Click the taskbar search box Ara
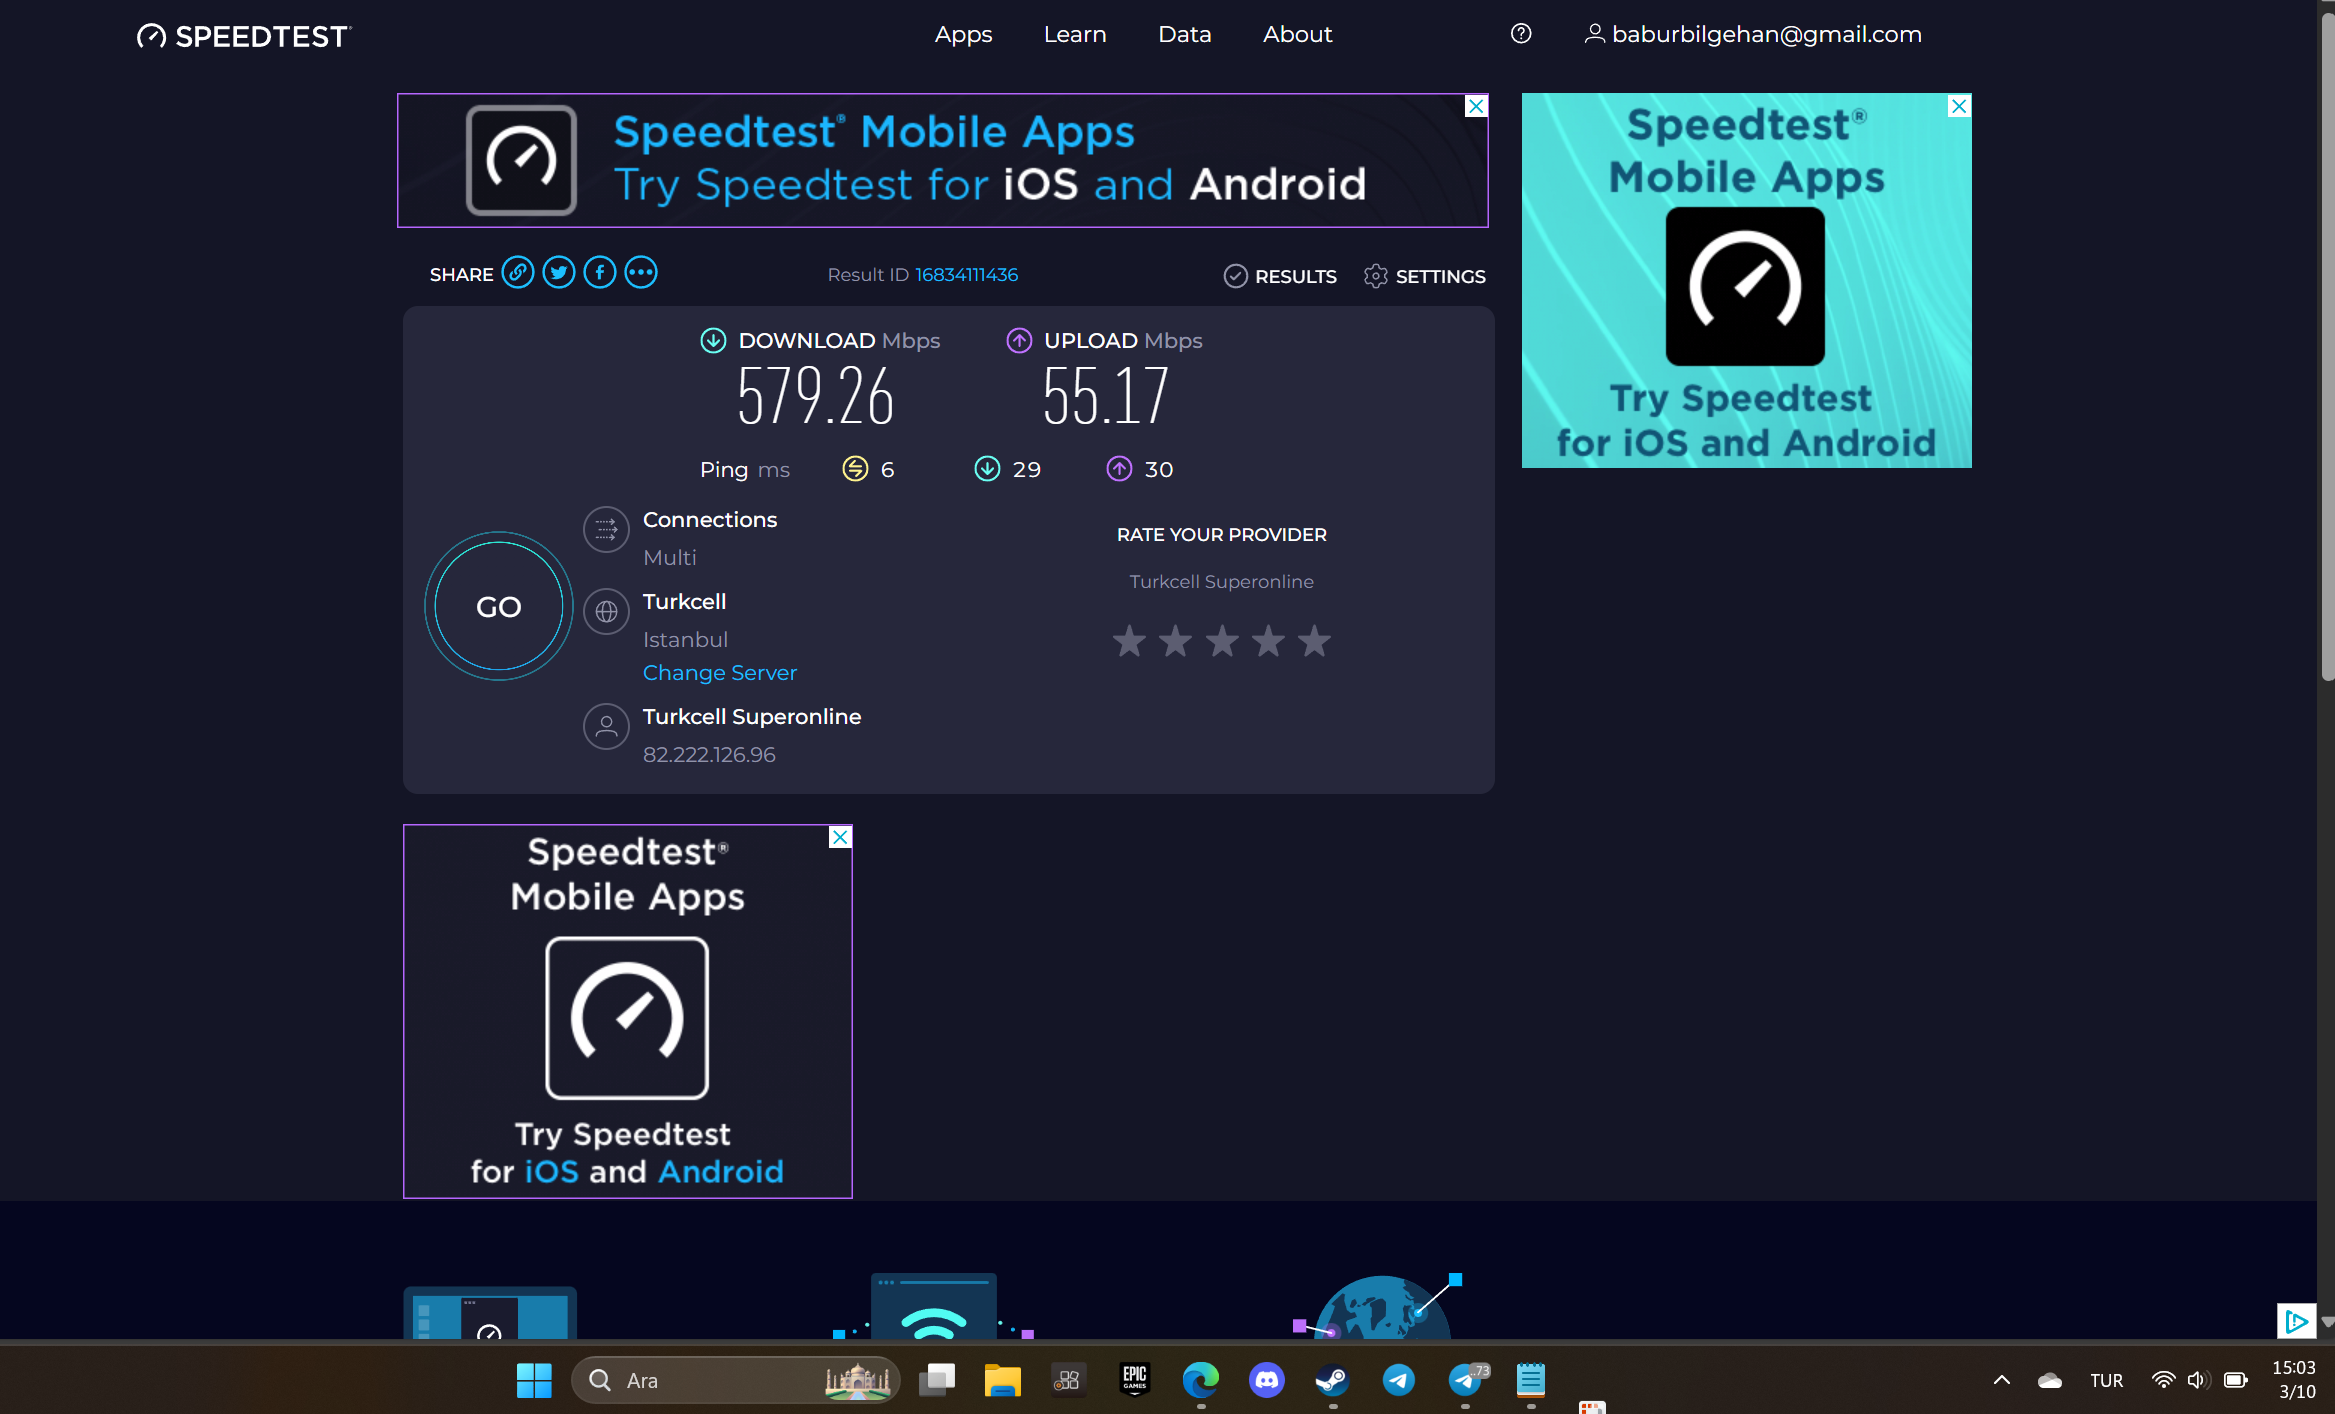The width and height of the screenshot is (2335, 1414). pyautogui.click(x=735, y=1380)
